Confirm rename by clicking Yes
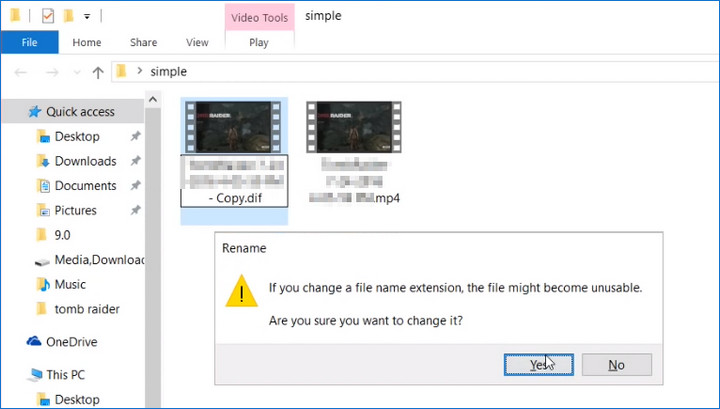 click(539, 364)
